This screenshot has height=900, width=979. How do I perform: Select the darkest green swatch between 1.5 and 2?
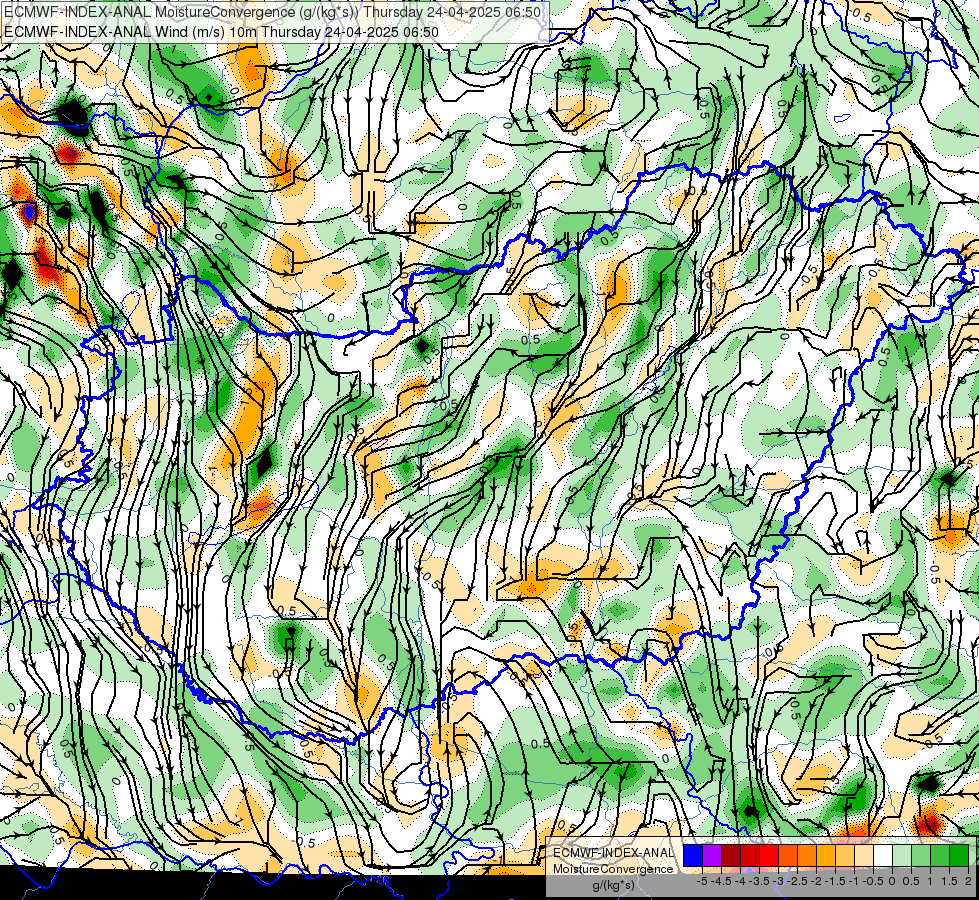[959, 855]
